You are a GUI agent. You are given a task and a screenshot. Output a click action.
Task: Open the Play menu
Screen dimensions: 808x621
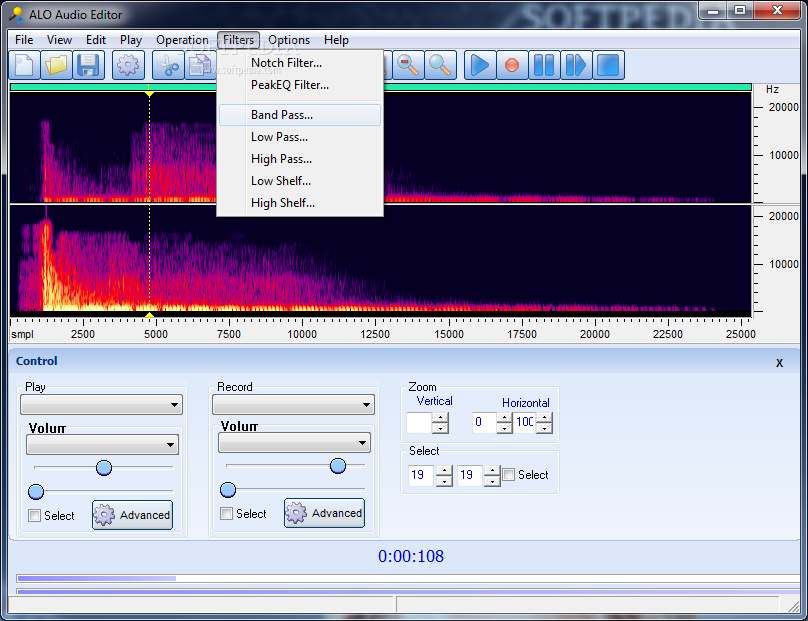pyautogui.click(x=131, y=40)
